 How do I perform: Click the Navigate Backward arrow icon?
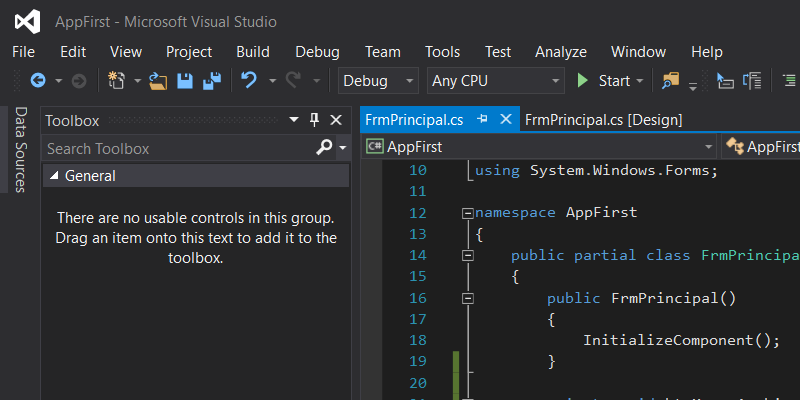pyautogui.click(x=38, y=81)
